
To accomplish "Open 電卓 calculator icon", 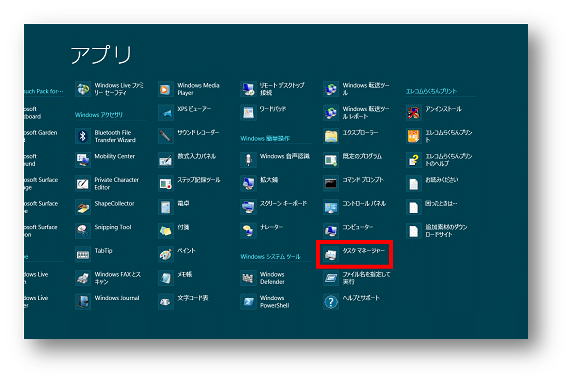I will pyautogui.click(x=165, y=207).
